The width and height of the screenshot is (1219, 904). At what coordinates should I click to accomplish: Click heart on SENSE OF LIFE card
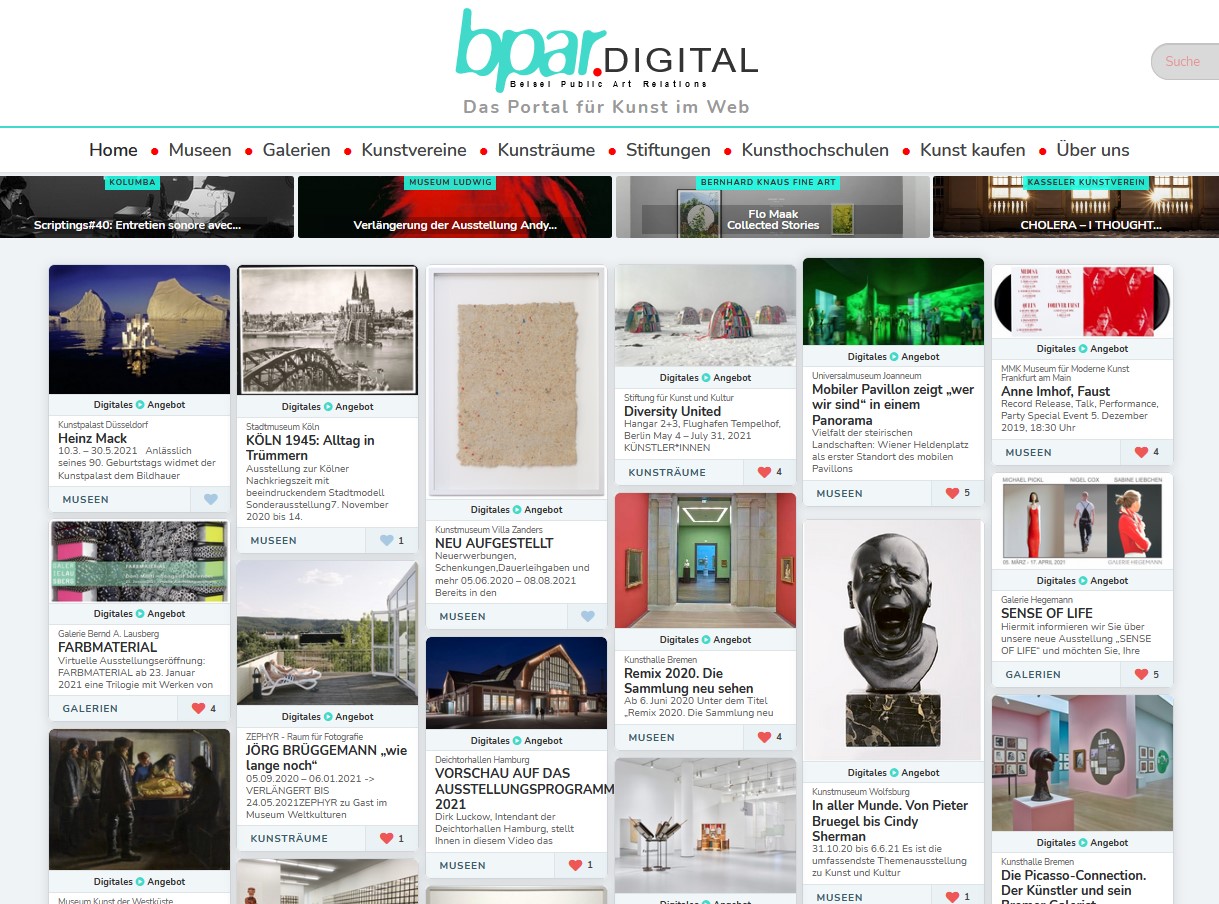coord(1141,674)
